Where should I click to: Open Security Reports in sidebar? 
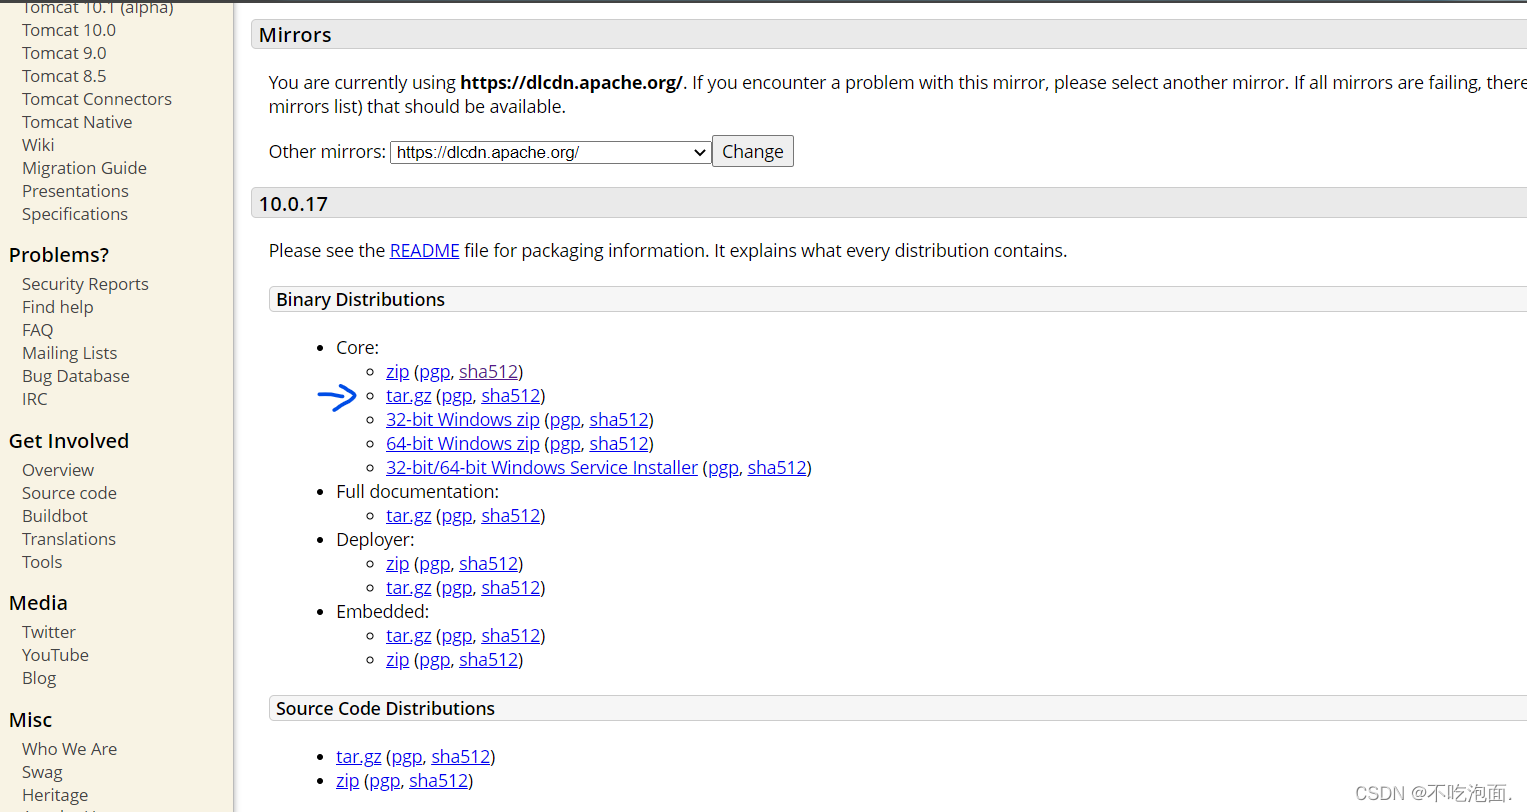pos(85,284)
